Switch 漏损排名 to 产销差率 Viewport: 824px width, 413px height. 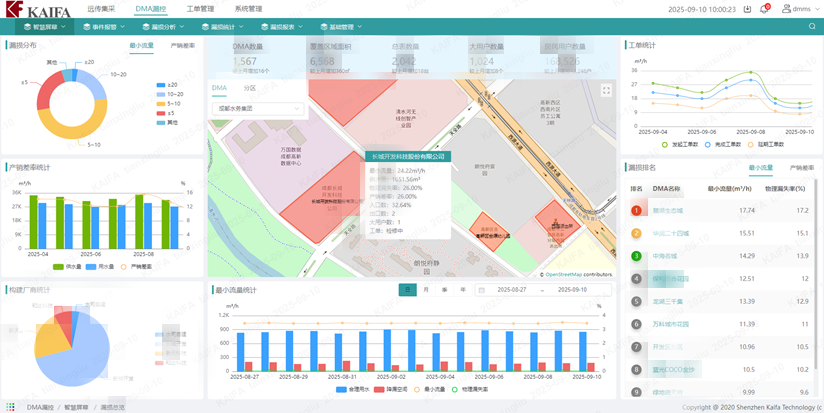(802, 168)
